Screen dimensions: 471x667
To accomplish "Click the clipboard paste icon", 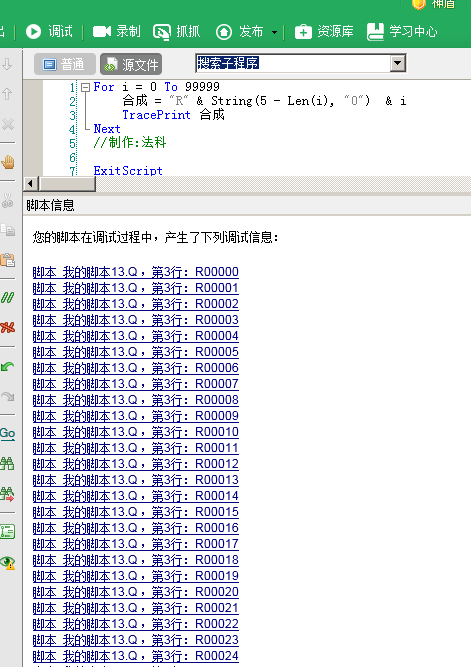I will click(x=8, y=259).
